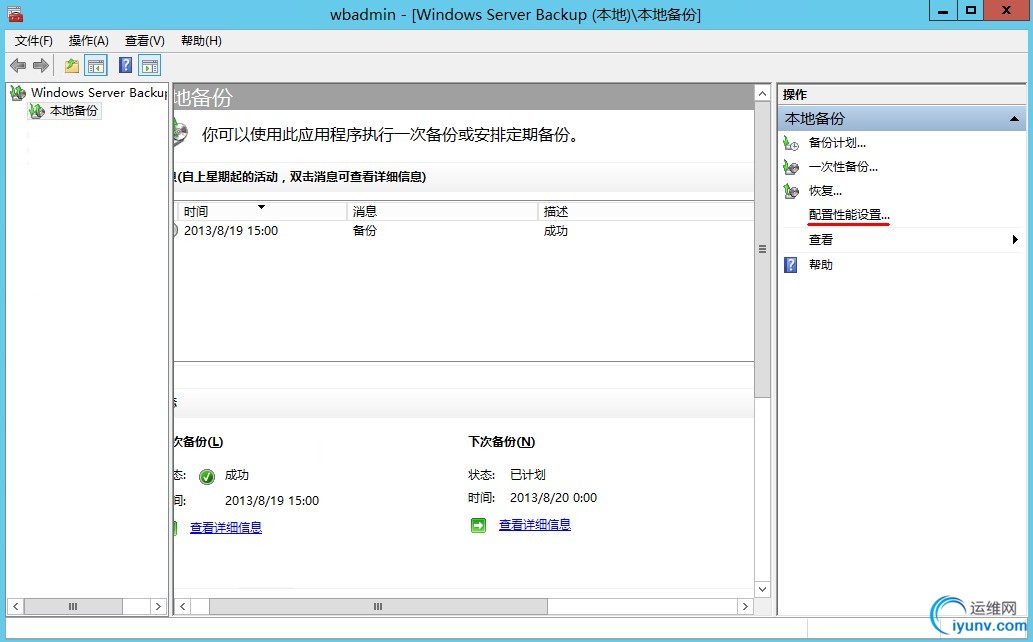
Task: Click the center pane vertical scrollbar thumb
Action: [x=762, y=249]
